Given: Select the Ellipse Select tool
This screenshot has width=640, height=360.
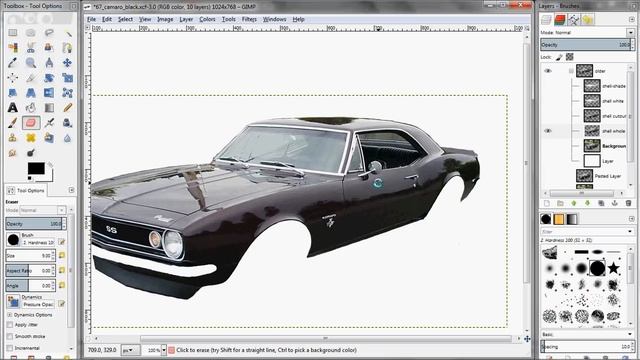Looking at the screenshot, I should pyautogui.click(x=31, y=33).
